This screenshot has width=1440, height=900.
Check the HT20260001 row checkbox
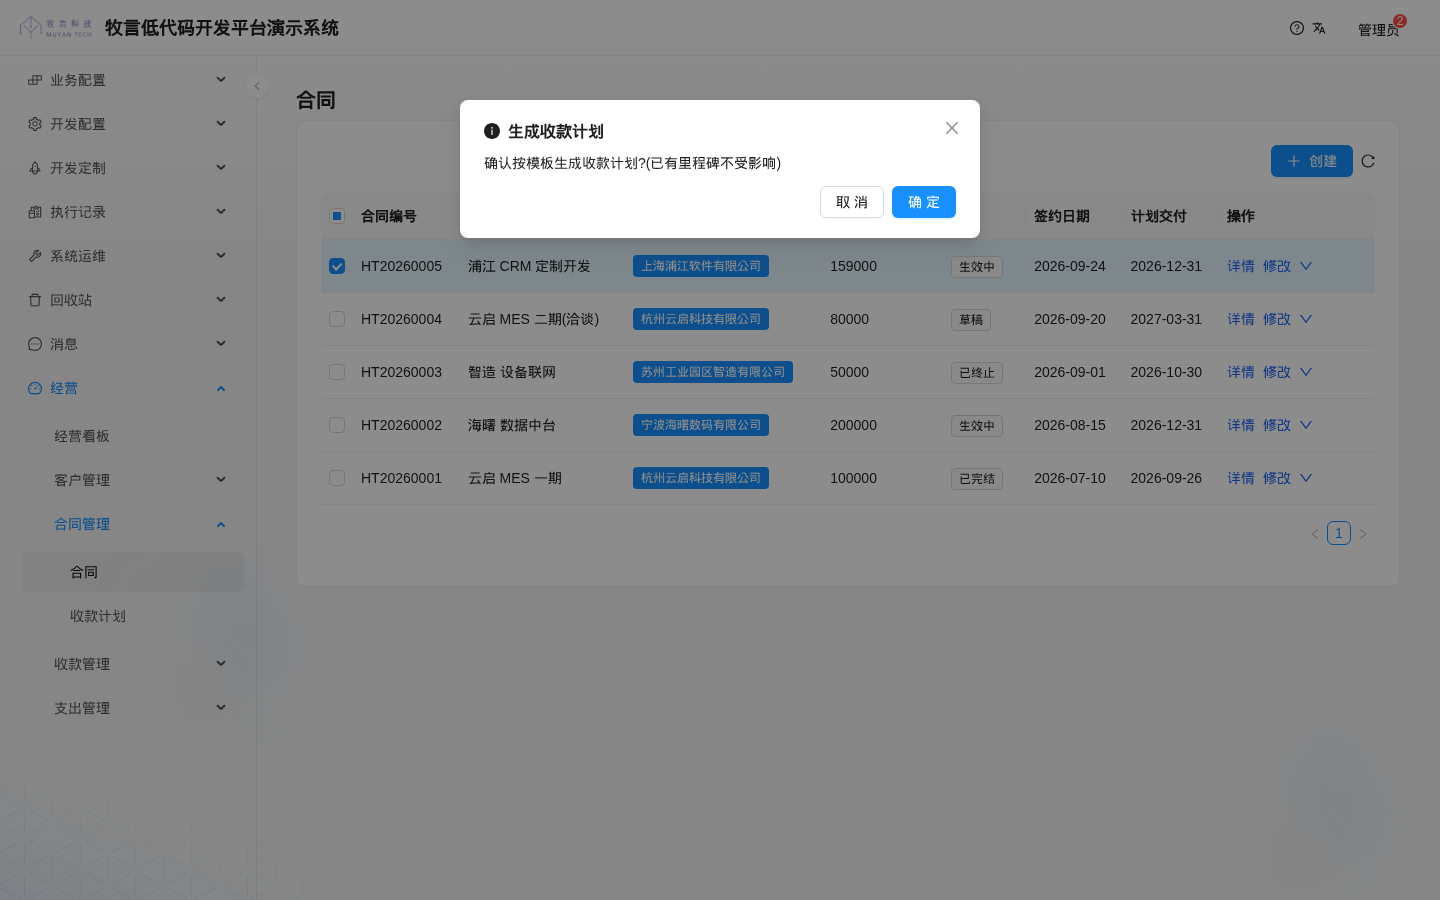coord(337,478)
